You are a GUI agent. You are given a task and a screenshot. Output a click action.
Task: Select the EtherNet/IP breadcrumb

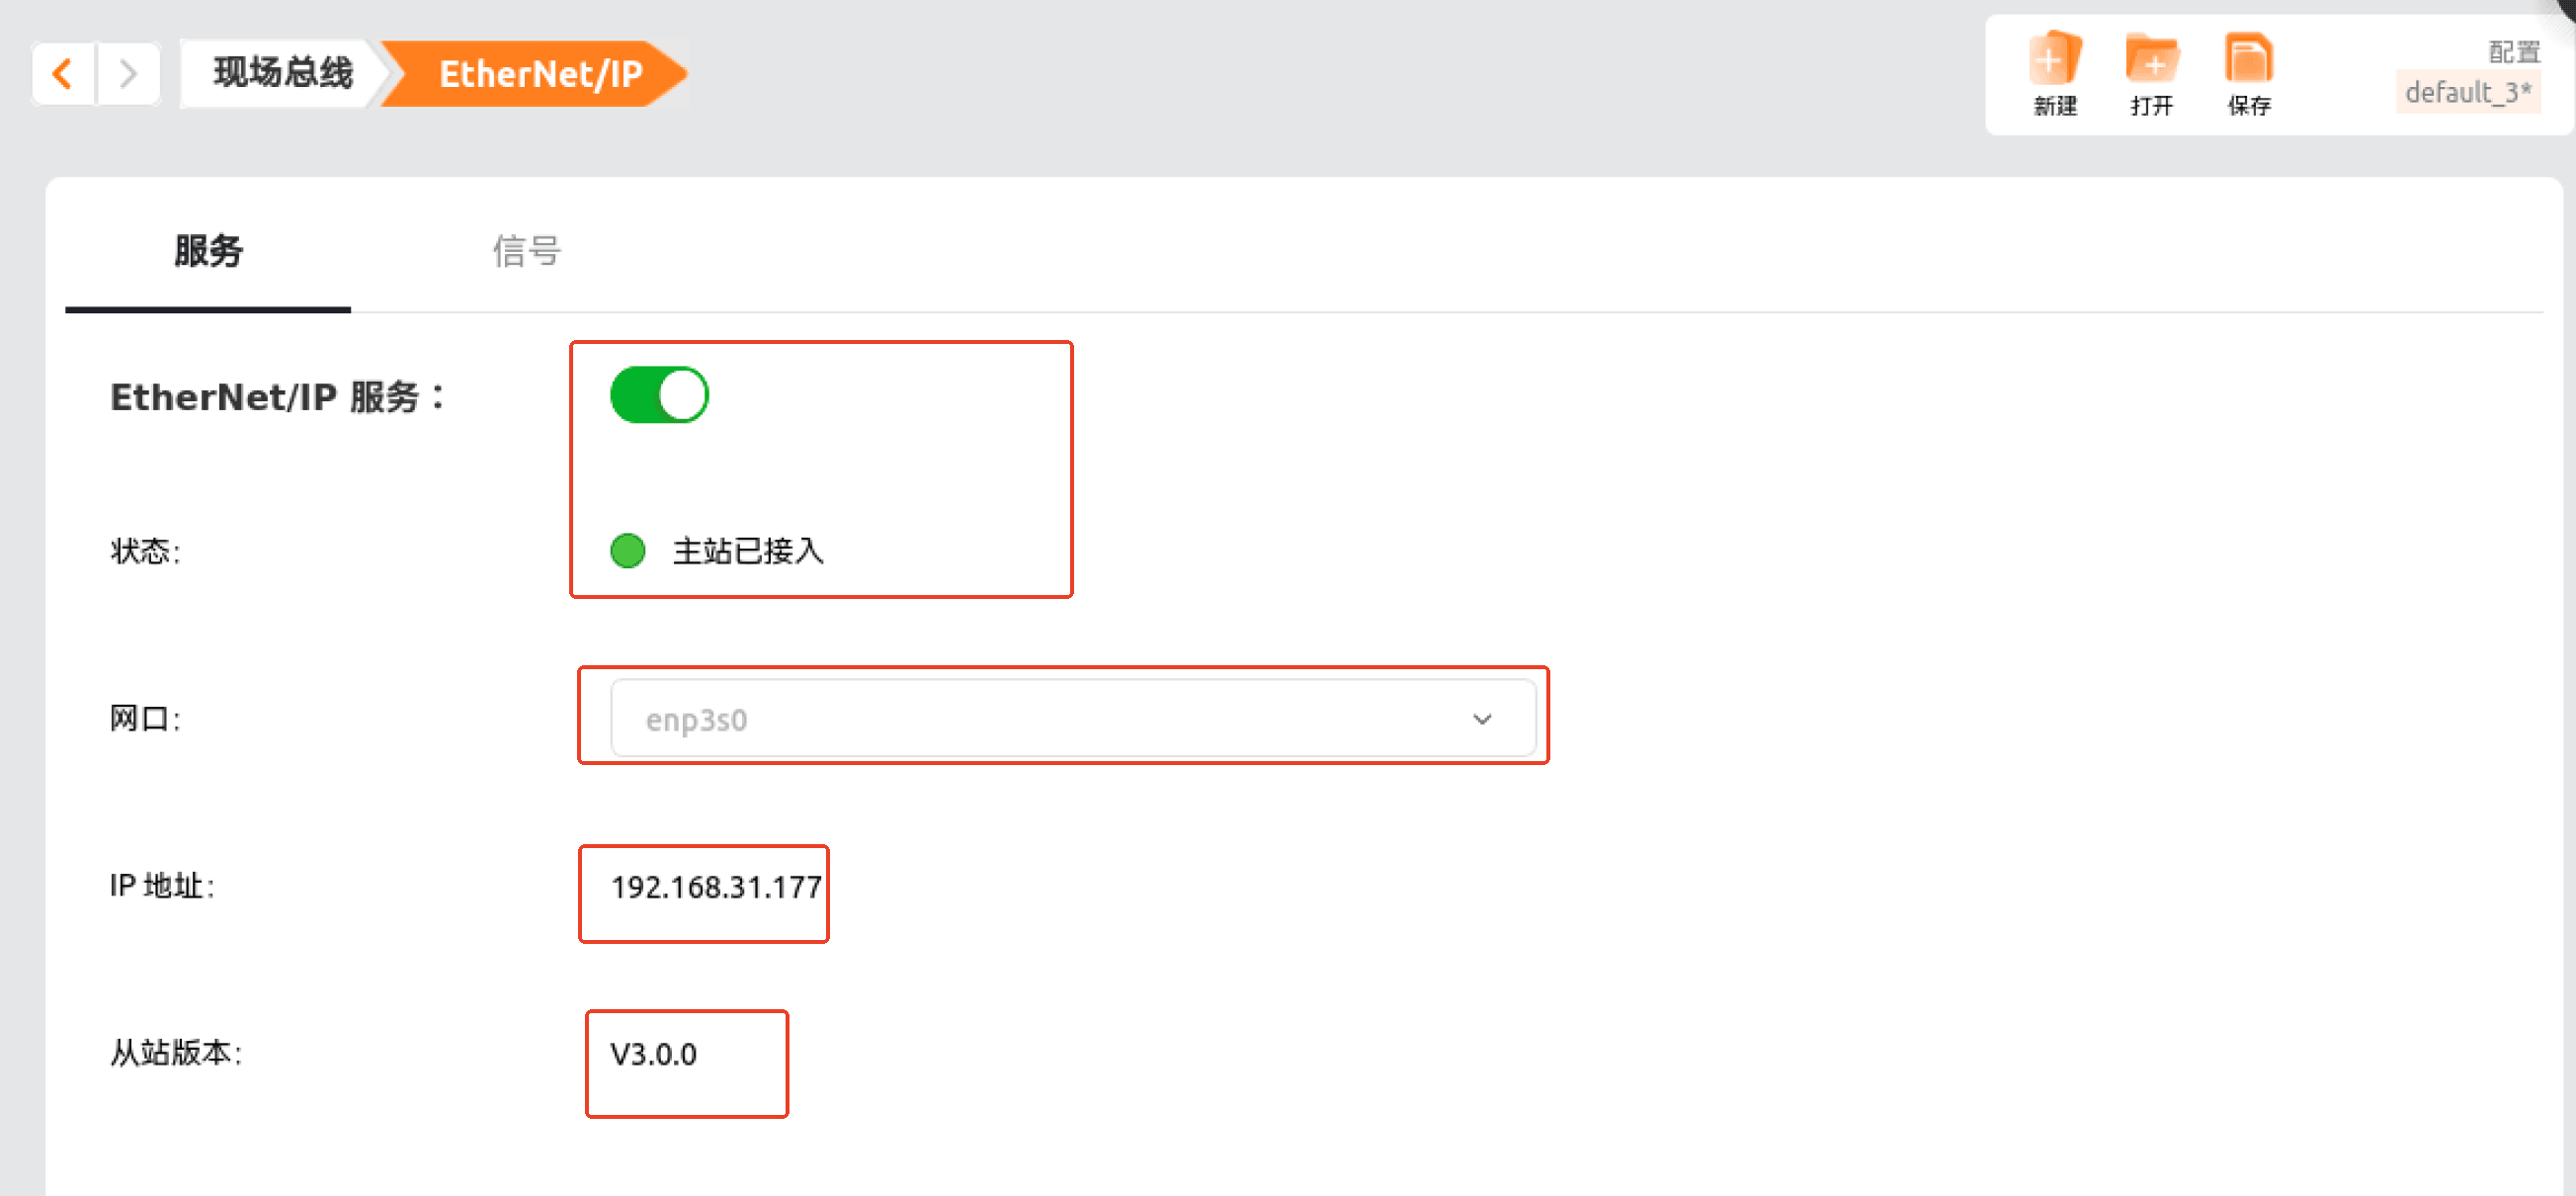point(540,74)
